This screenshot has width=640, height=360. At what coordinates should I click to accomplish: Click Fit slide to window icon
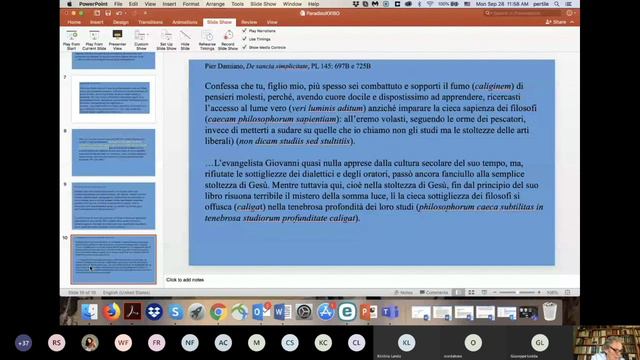[x=567, y=292]
